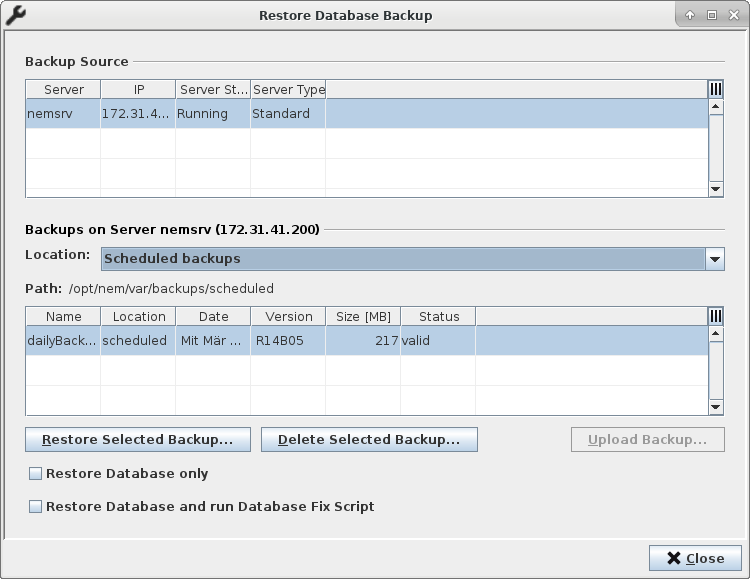Click the Upload Backup button
This screenshot has width=750, height=579.
647,440
